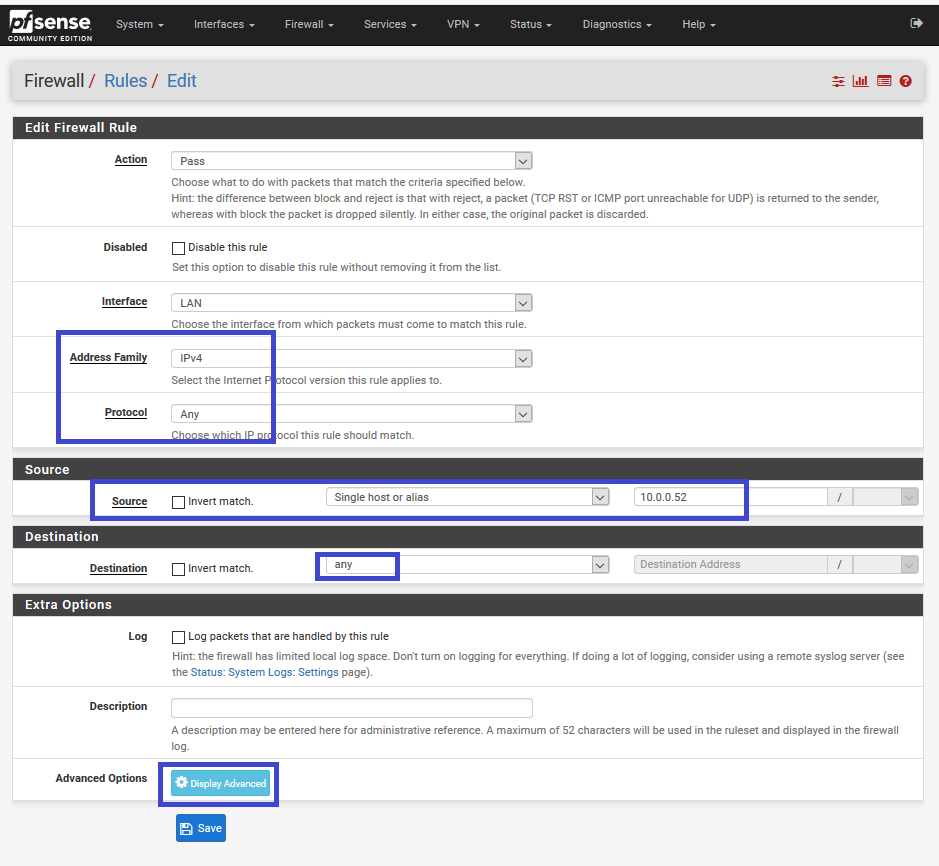
Task: Click the logout icon in top bar
Action: tap(916, 23)
